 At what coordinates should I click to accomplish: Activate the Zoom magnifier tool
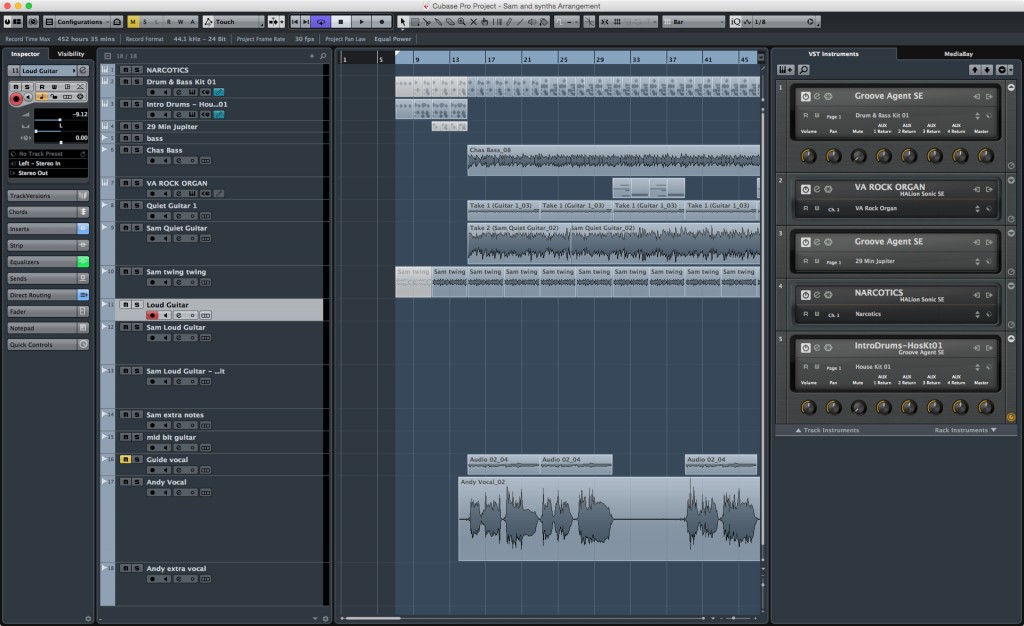coord(462,22)
